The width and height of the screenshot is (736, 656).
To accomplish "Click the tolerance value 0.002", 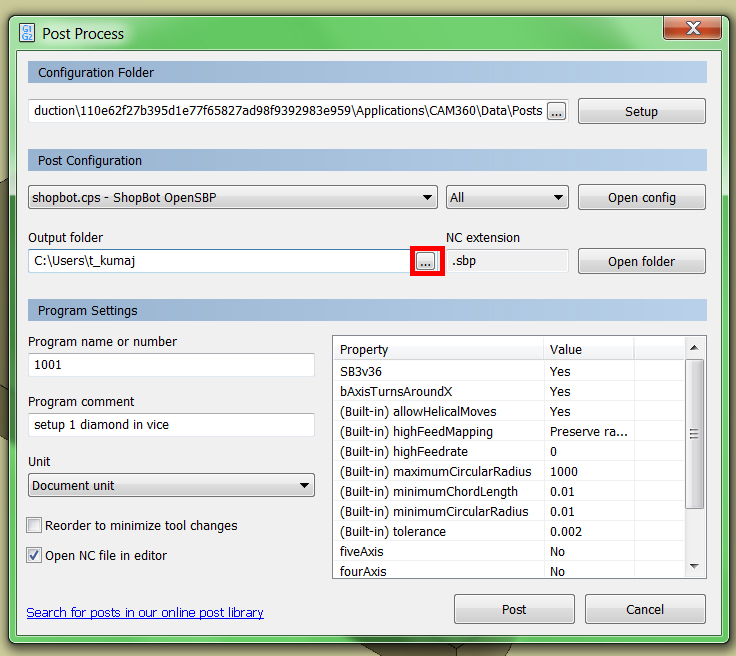I will tap(566, 532).
